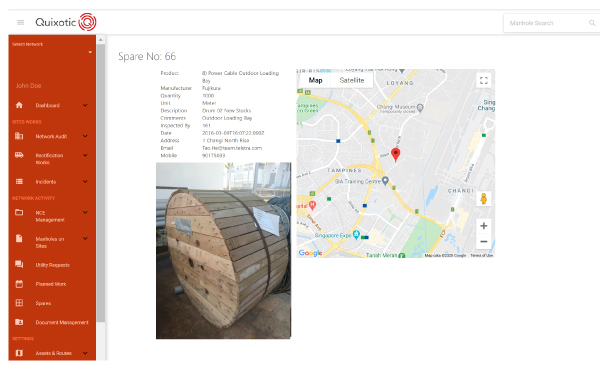Drop the Street View pegman icon
The image size is (600, 374).
484,199
